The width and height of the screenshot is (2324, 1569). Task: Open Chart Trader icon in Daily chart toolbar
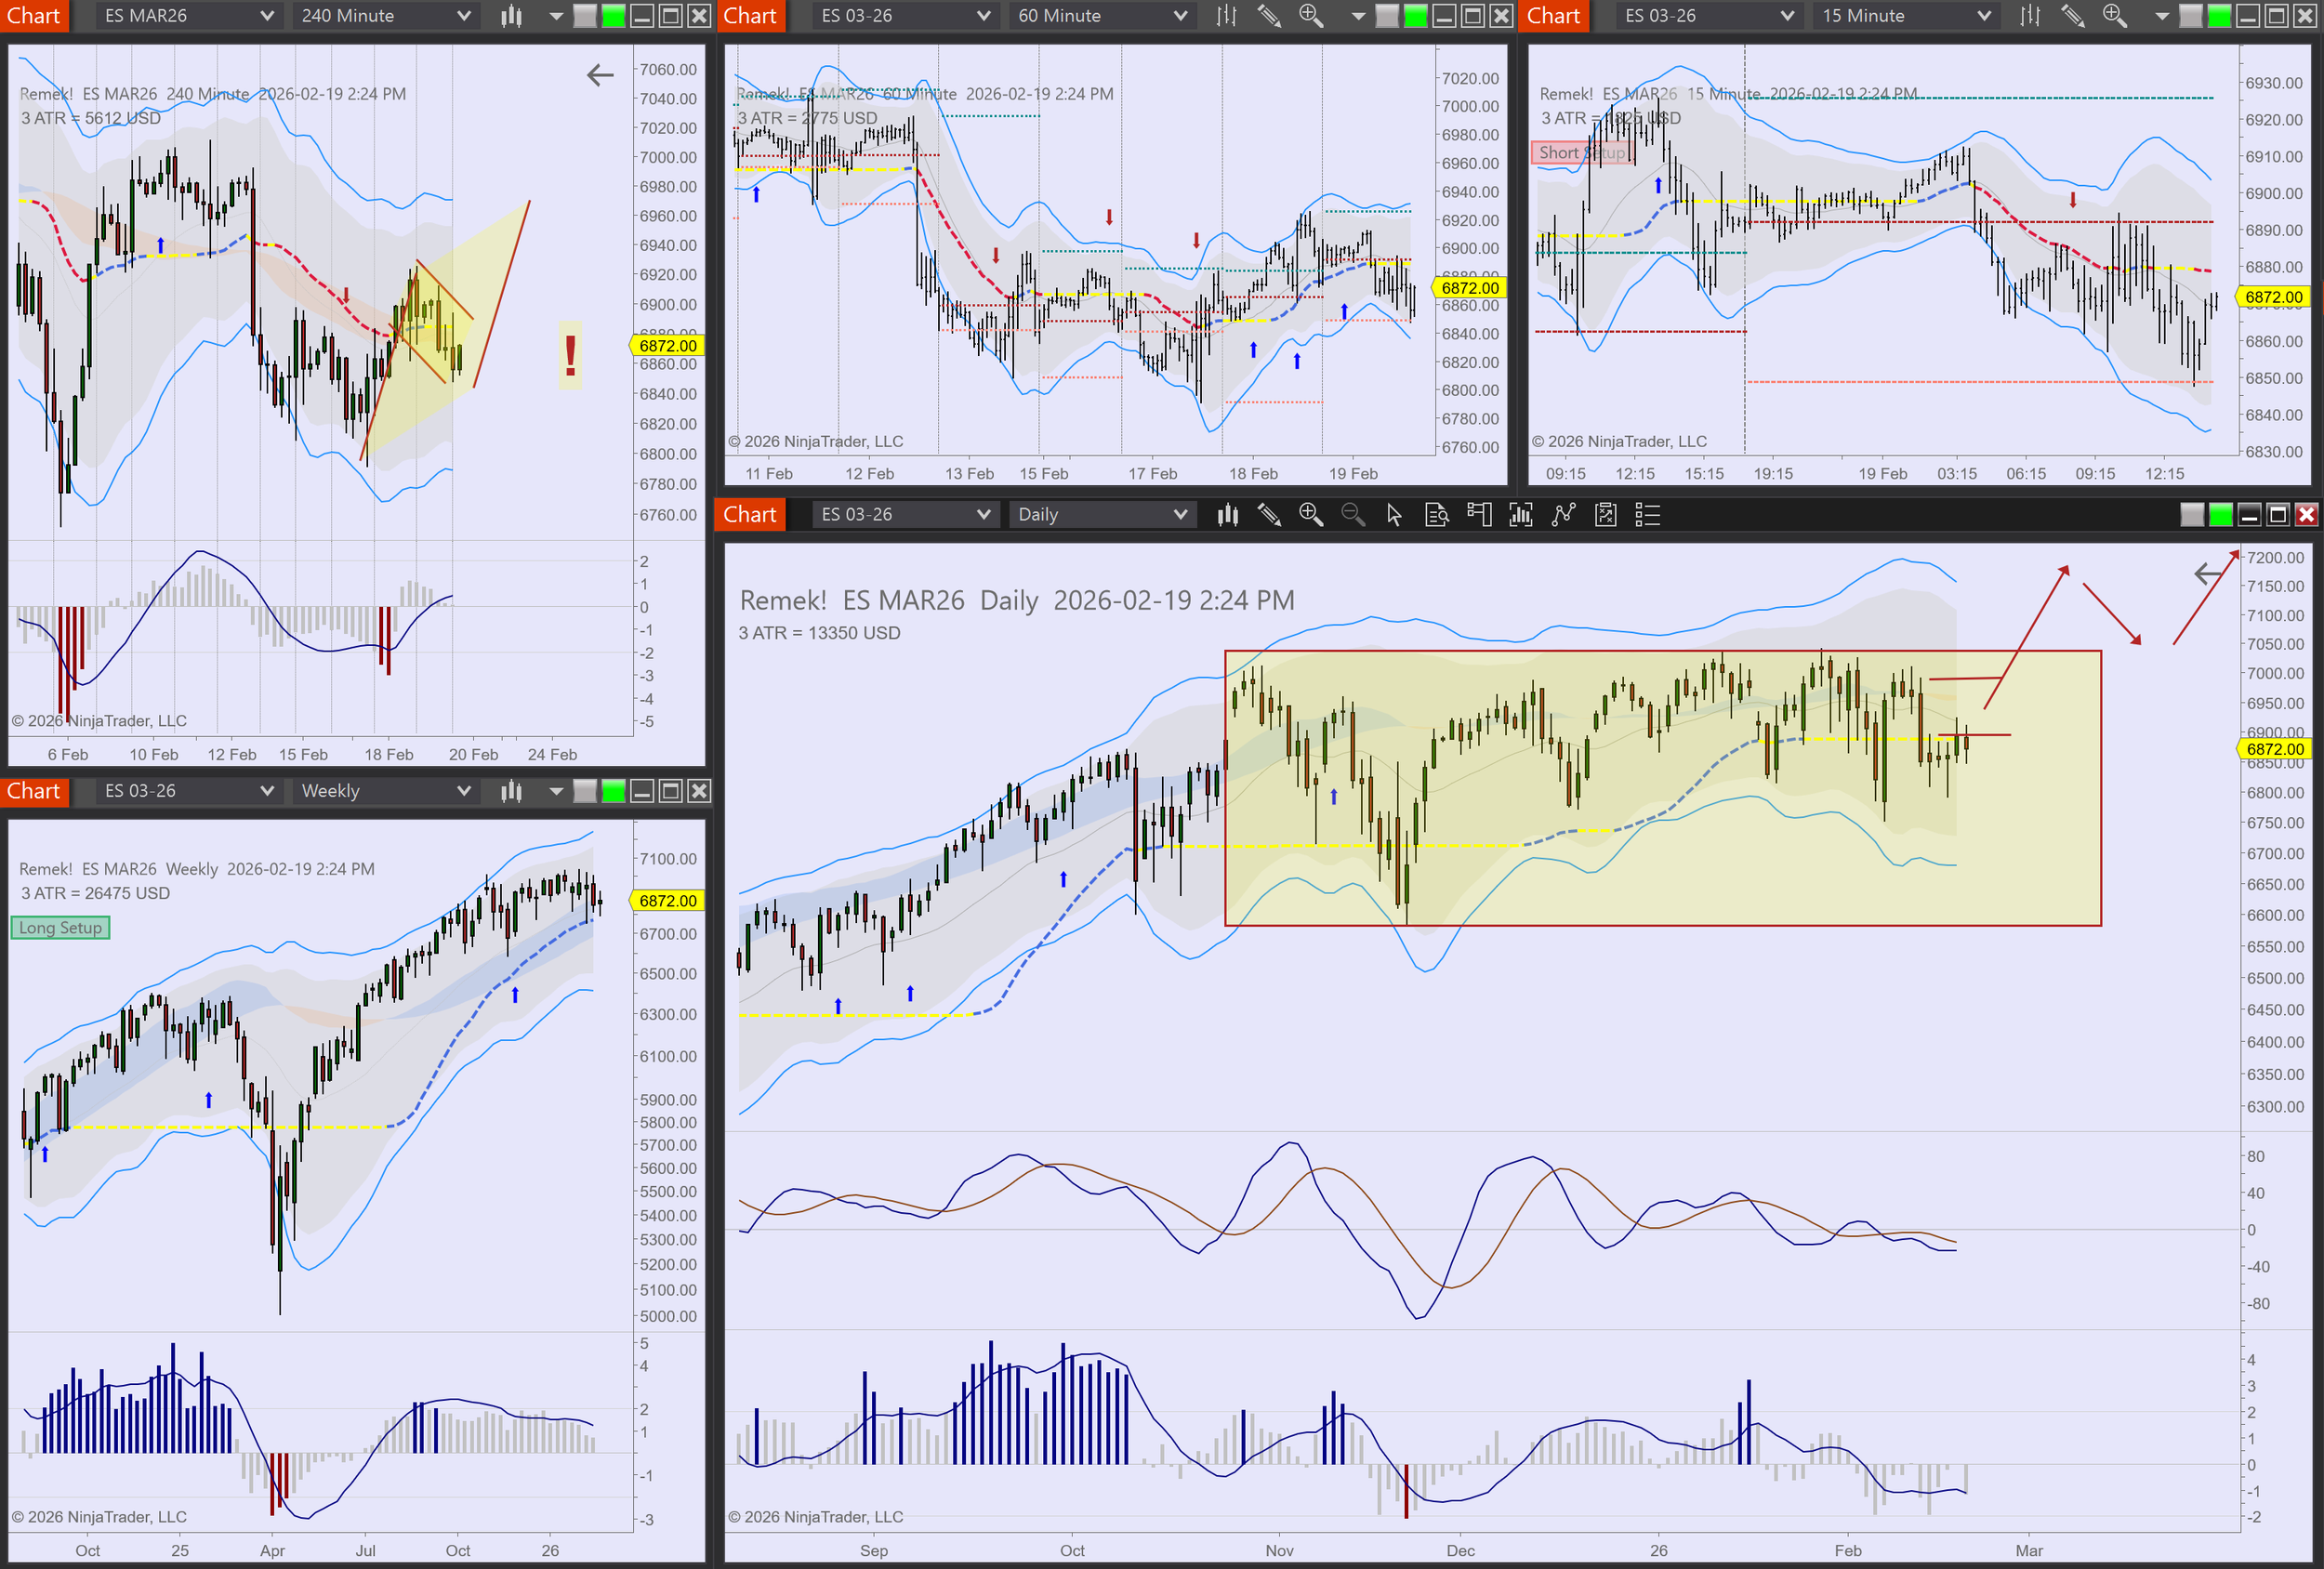coord(1478,515)
